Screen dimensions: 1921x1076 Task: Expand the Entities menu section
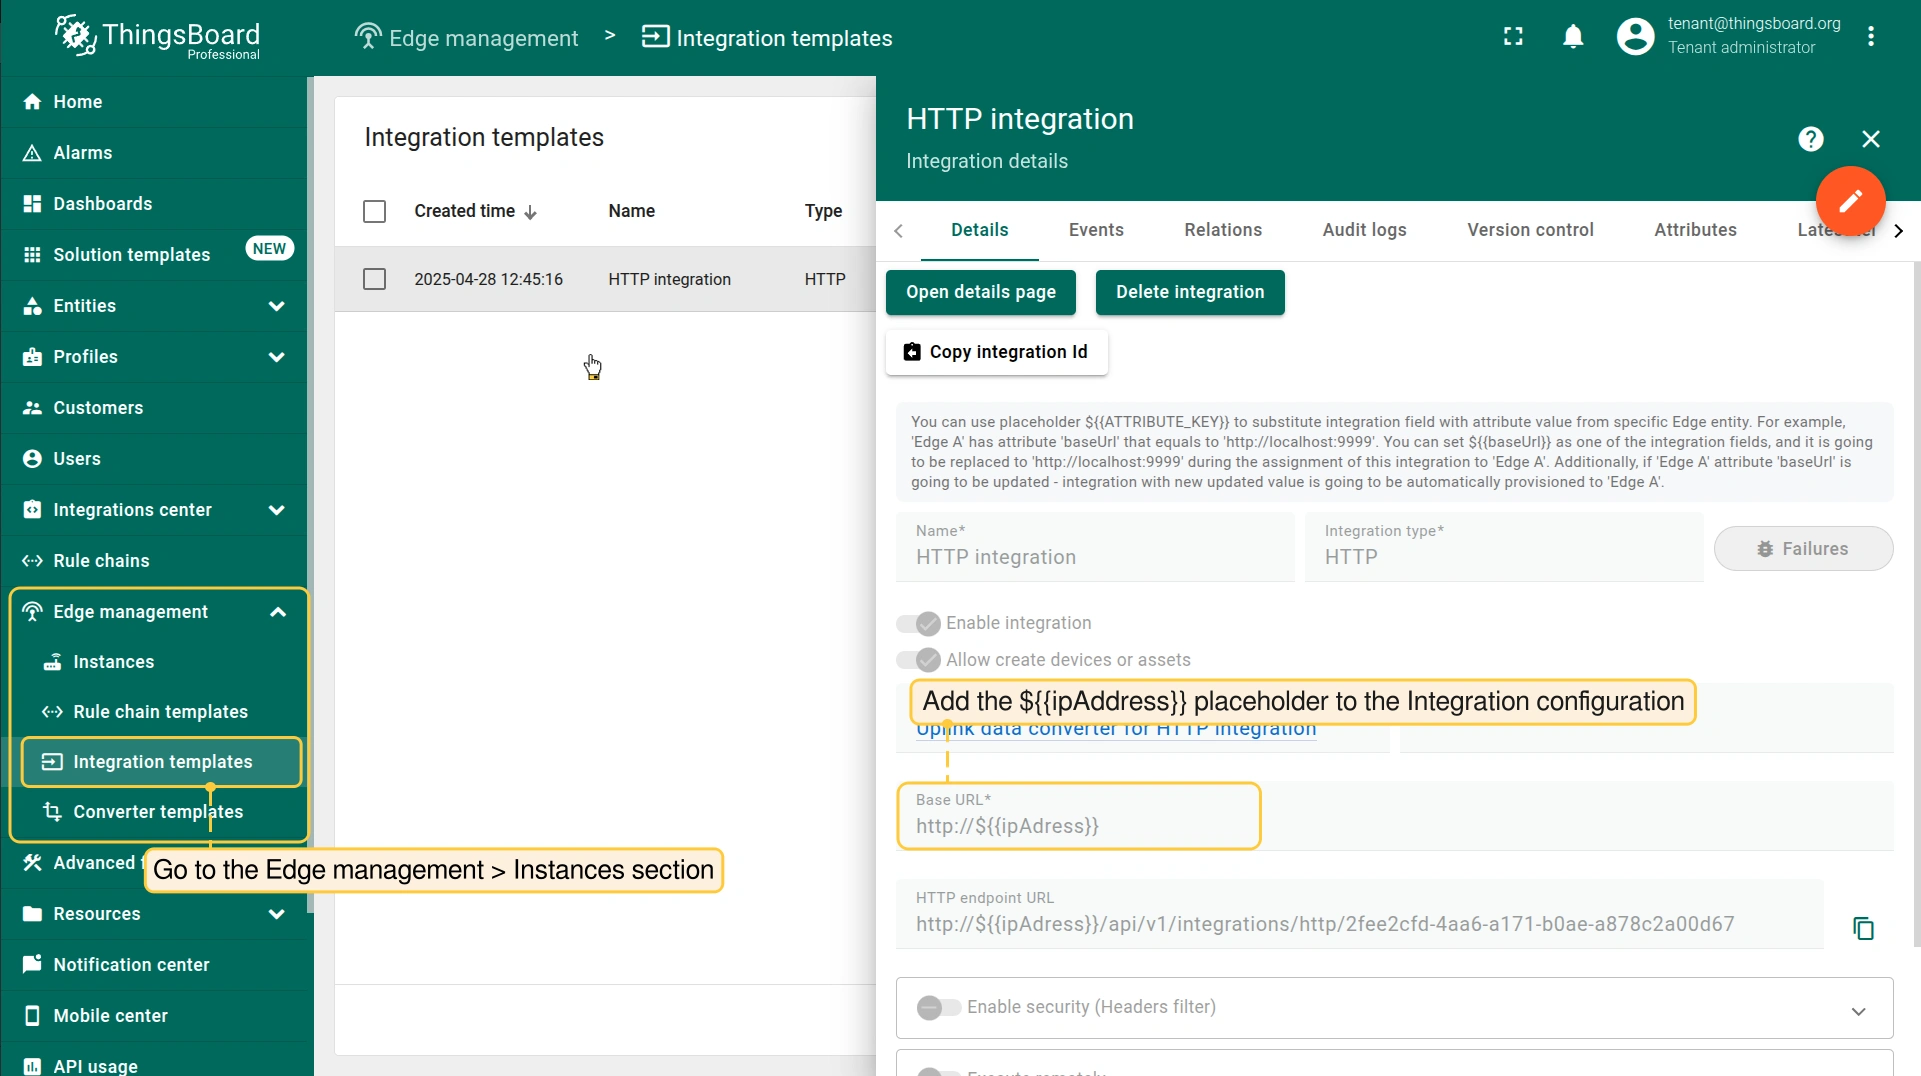click(x=276, y=306)
